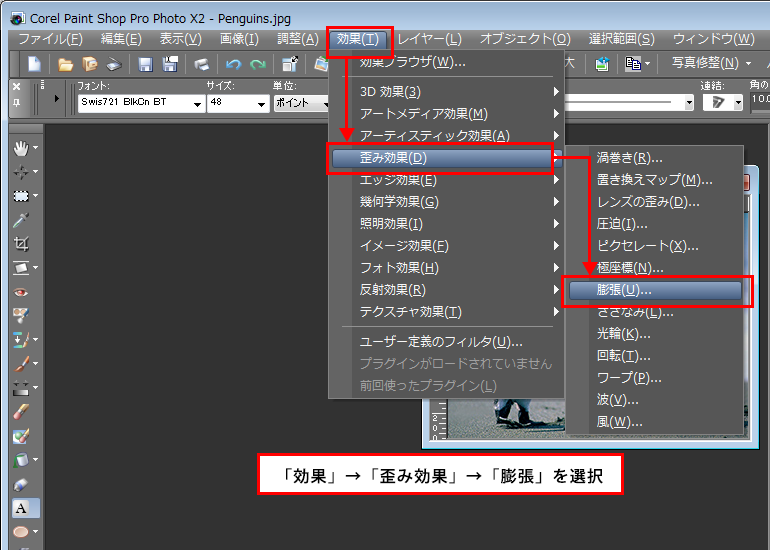This screenshot has height=550, width=770.
Task: Select the rectangular Selection tool
Action: click(21, 196)
